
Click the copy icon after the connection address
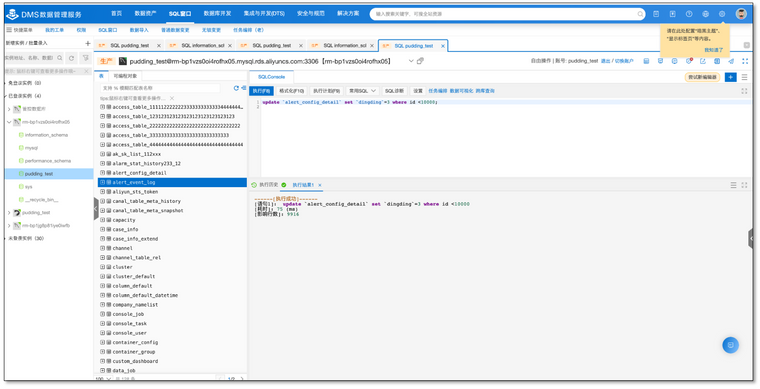click(420, 61)
